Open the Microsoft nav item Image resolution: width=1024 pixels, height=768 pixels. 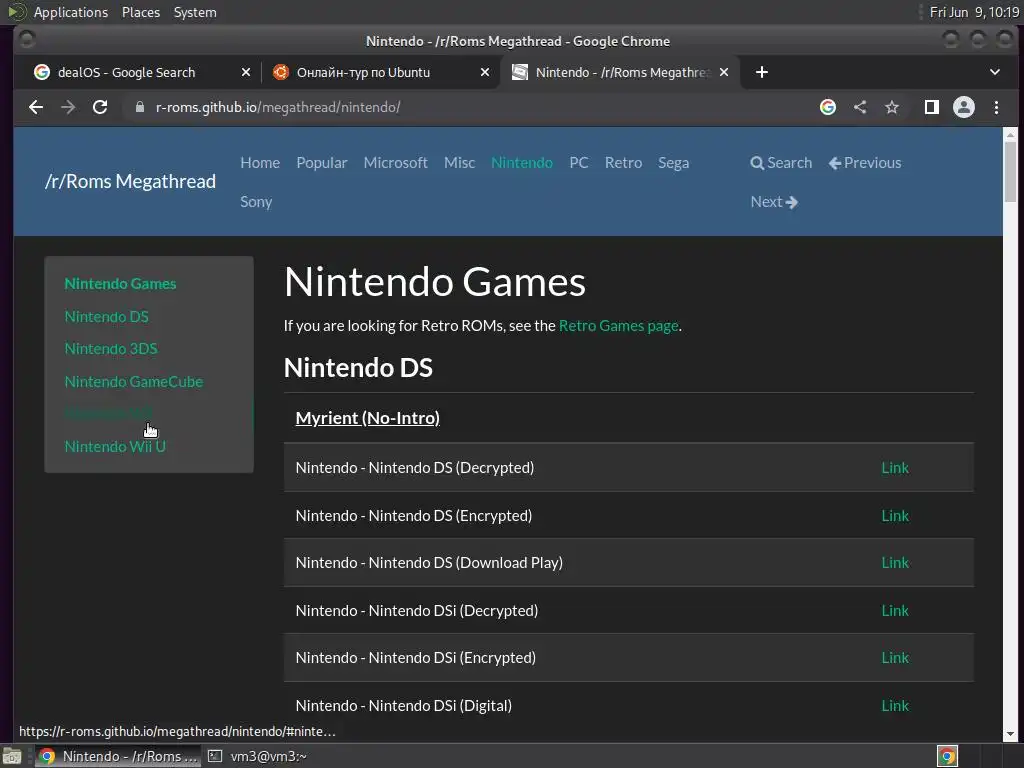tap(395, 163)
